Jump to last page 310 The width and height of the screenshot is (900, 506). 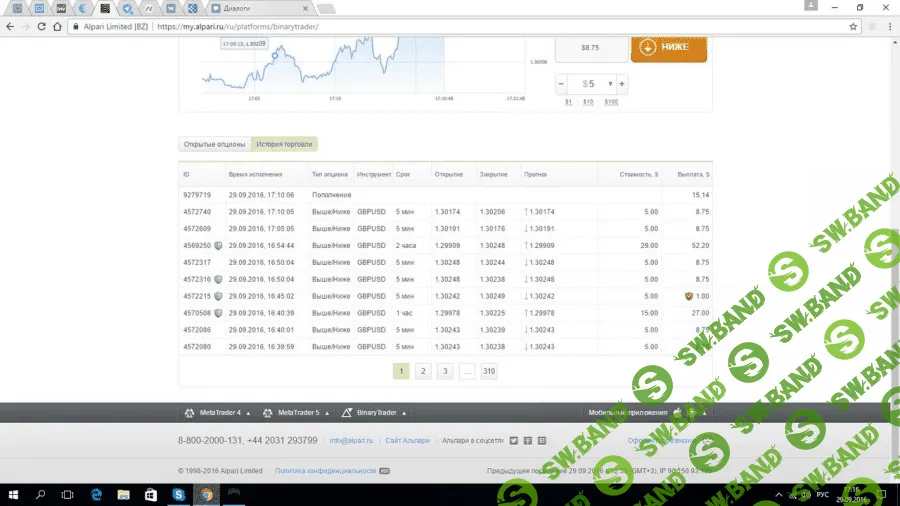coord(488,371)
